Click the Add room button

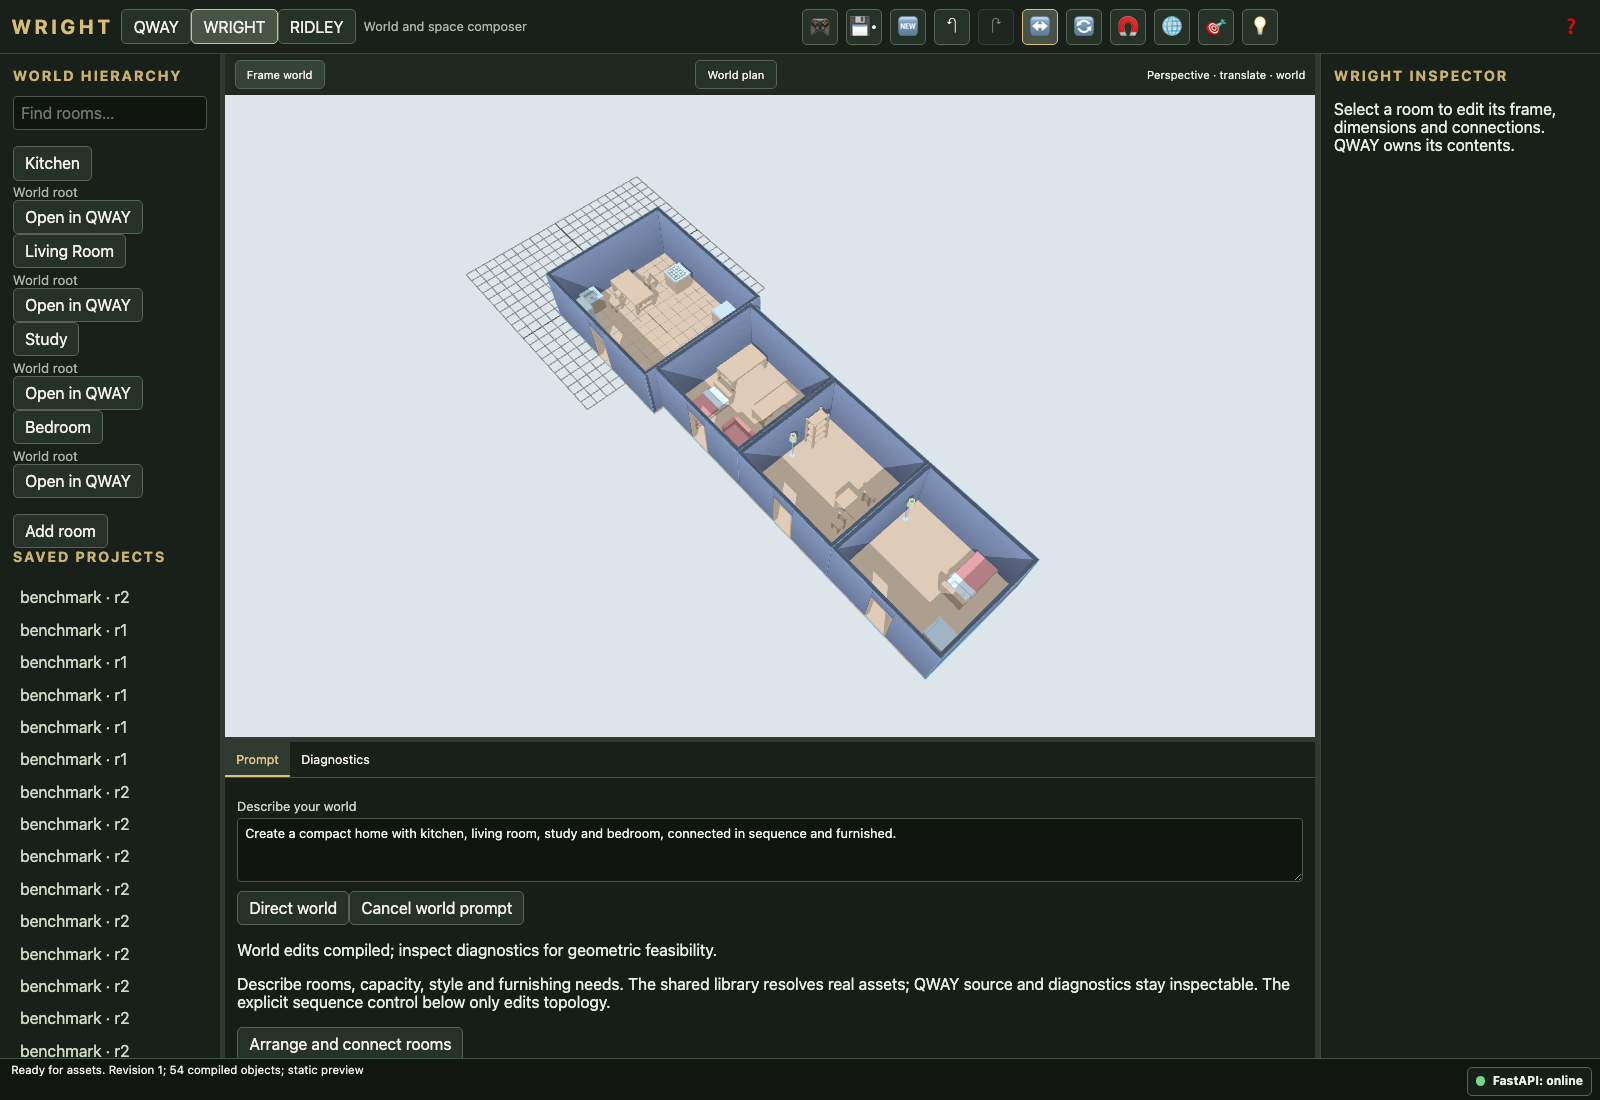click(60, 531)
